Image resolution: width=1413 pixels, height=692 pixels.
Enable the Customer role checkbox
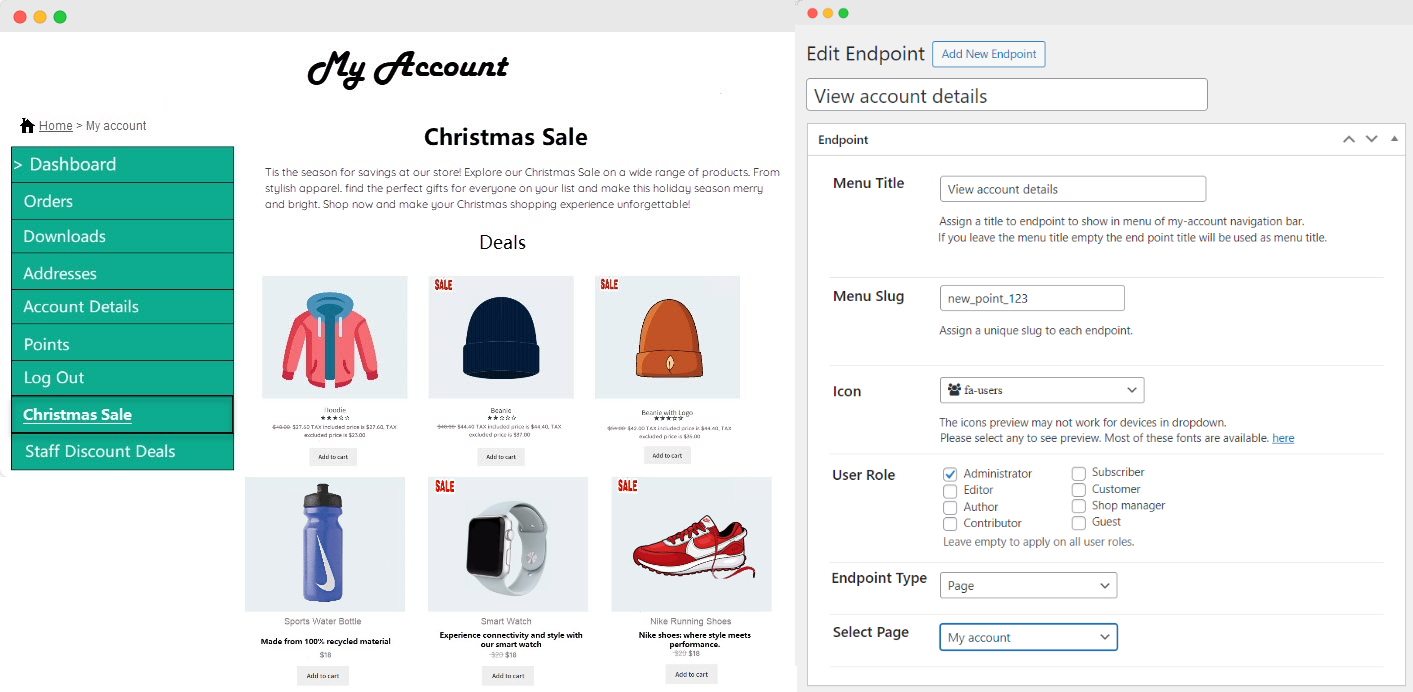pyautogui.click(x=1078, y=489)
